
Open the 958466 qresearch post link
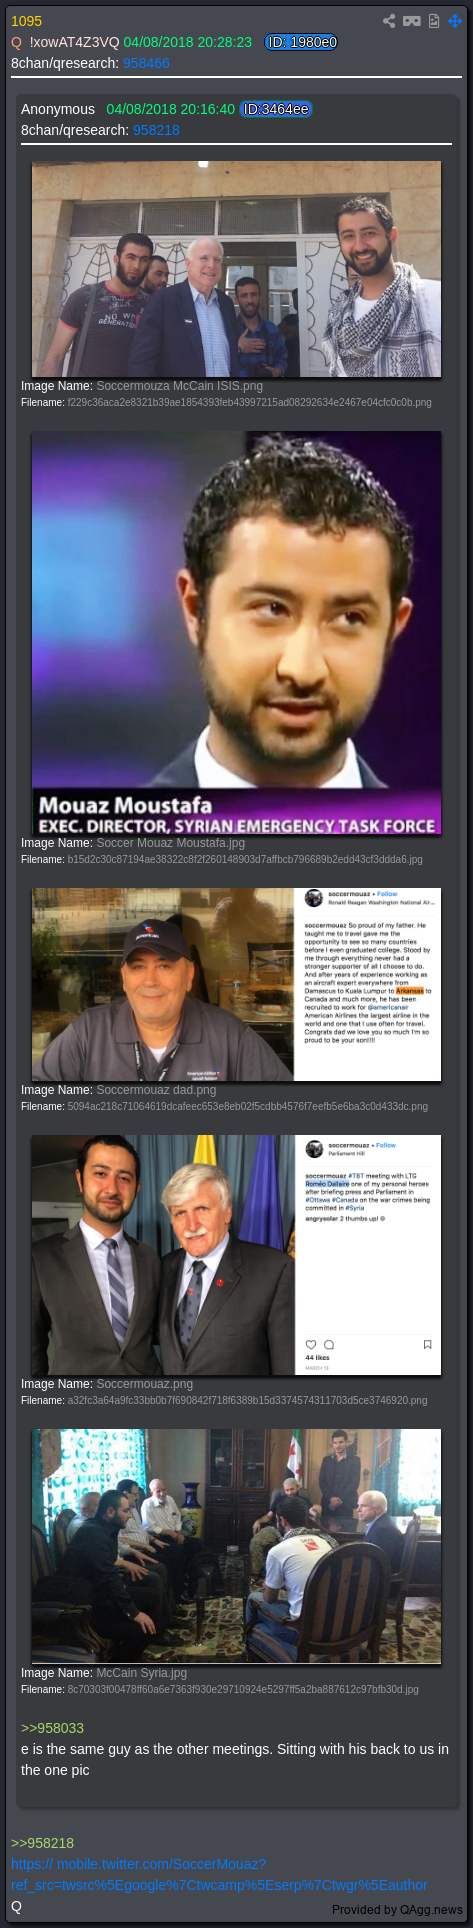coord(146,63)
